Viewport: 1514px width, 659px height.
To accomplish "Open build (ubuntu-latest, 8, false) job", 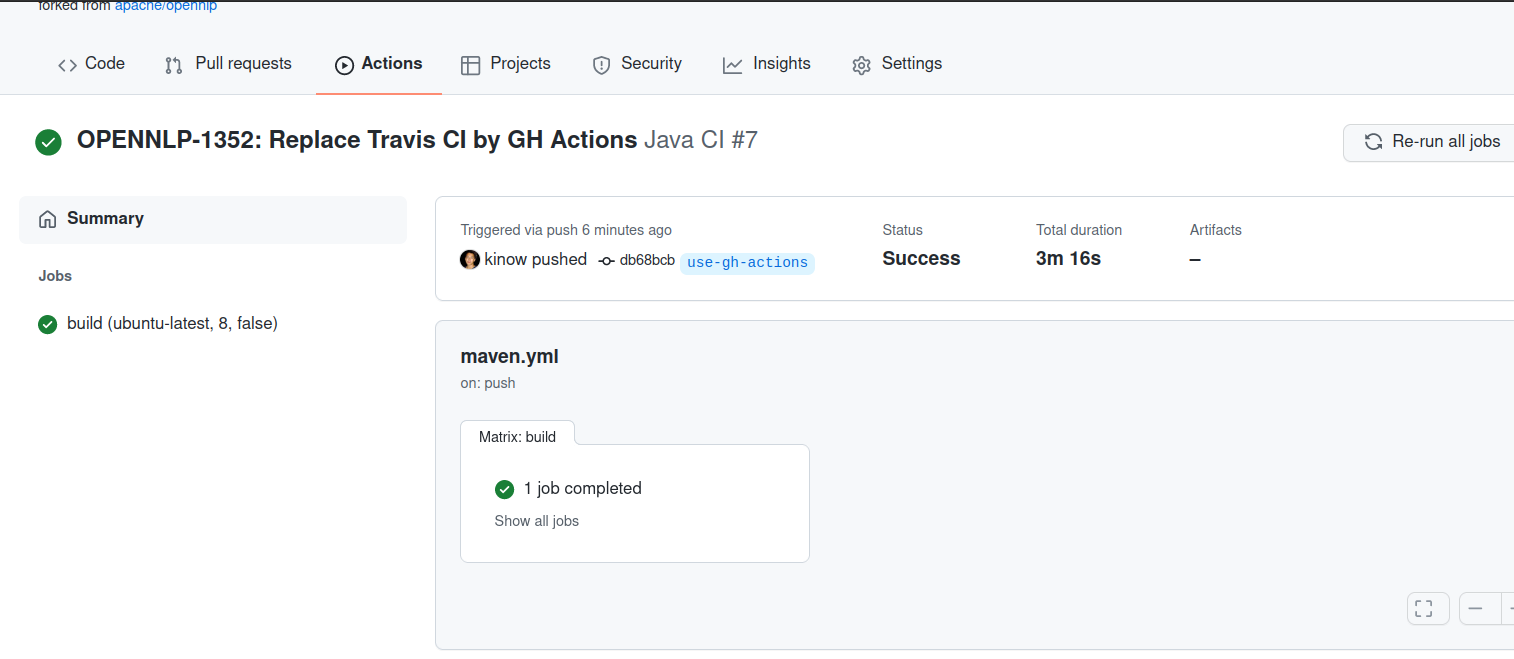I will (x=172, y=324).
